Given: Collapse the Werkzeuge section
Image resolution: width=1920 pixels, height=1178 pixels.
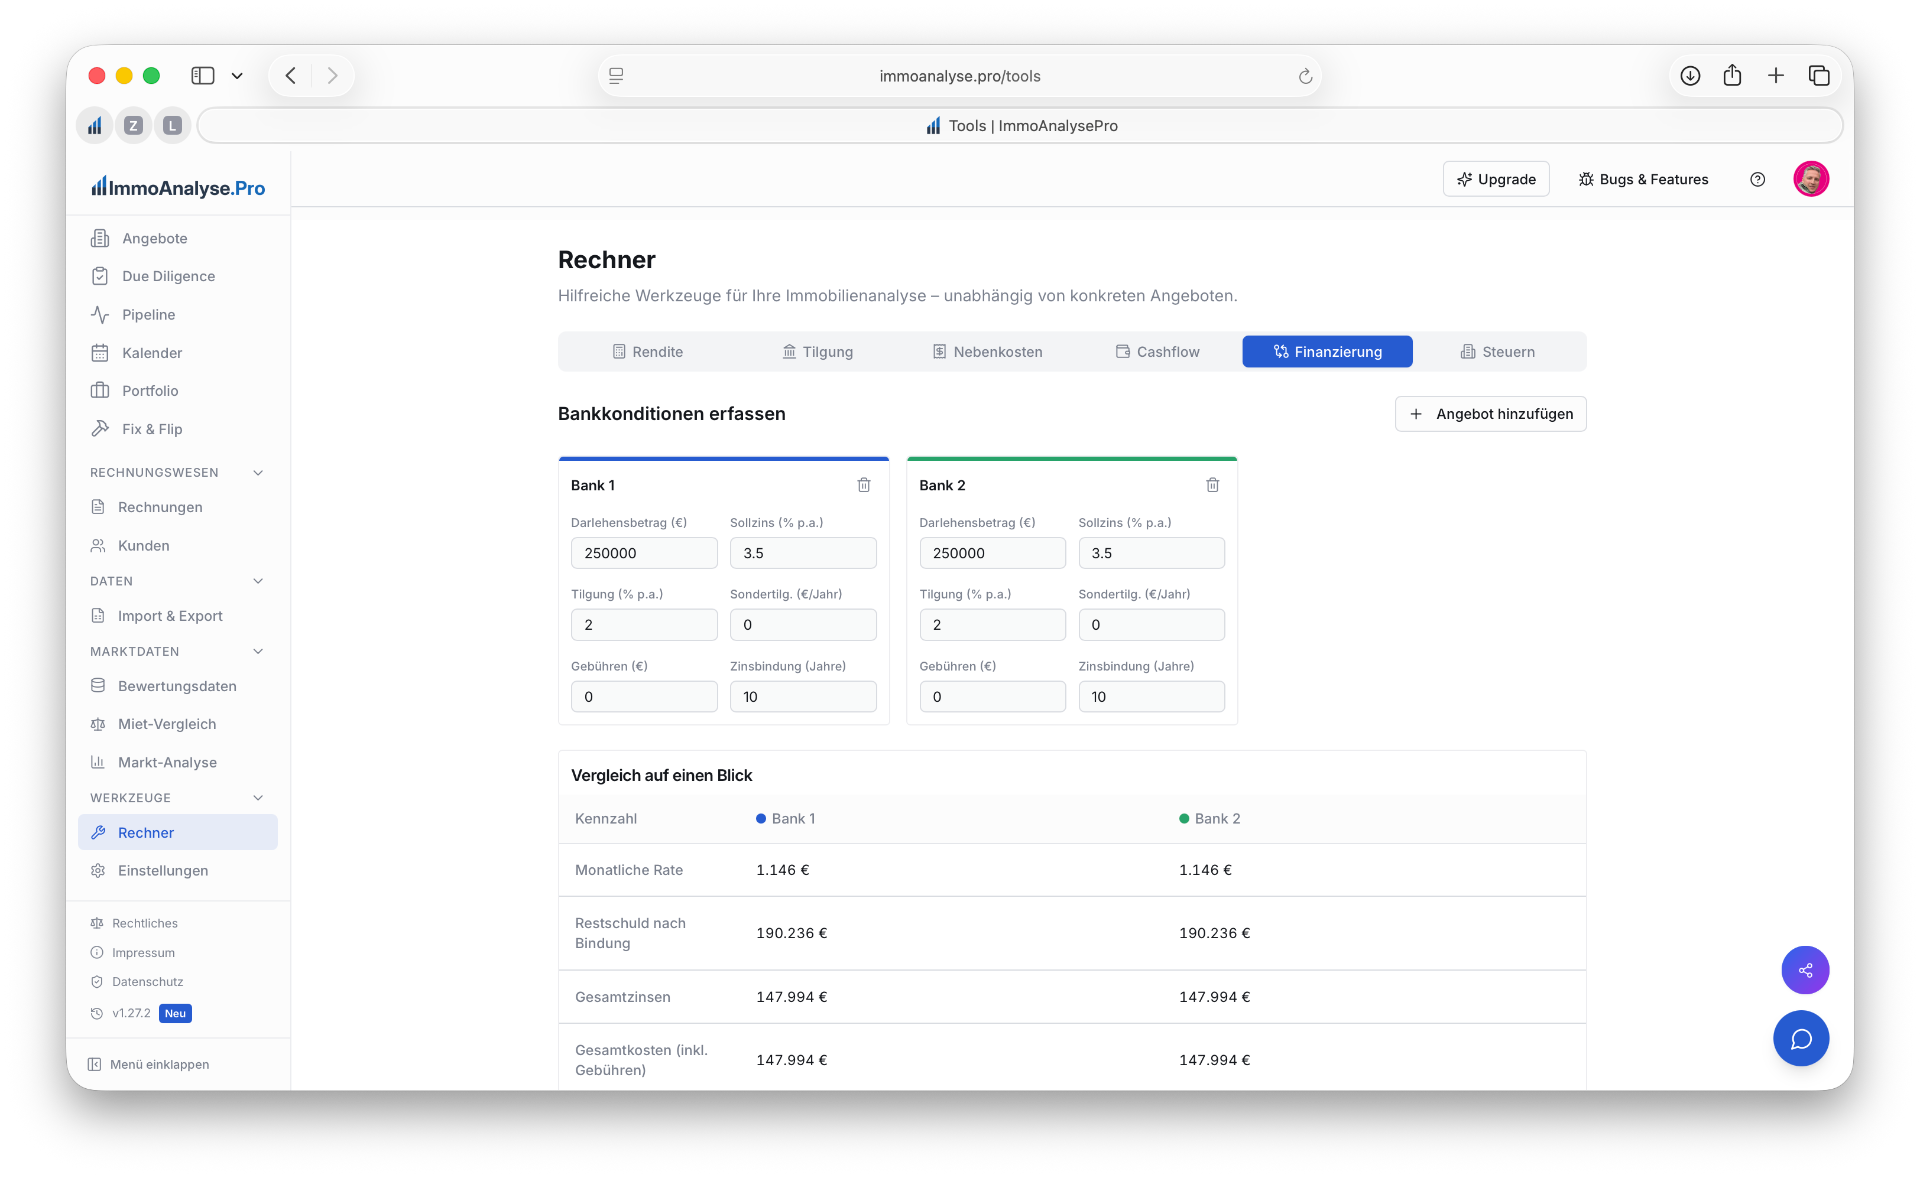Looking at the screenshot, I should (258, 798).
